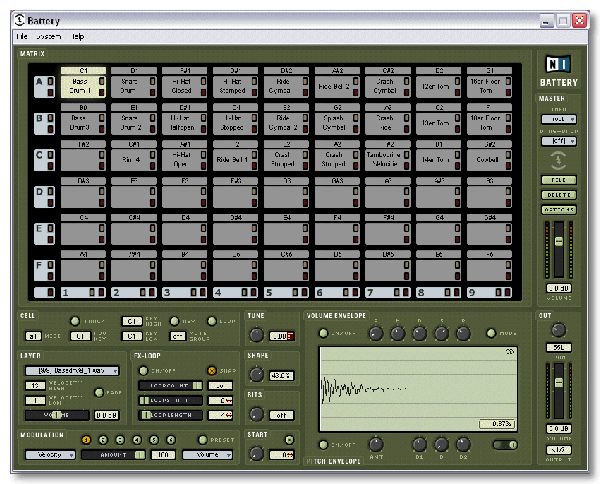Image resolution: width=600 pixels, height=484 pixels.
Task: Switch to the Pitch Envelope tab
Action: (333, 461)
